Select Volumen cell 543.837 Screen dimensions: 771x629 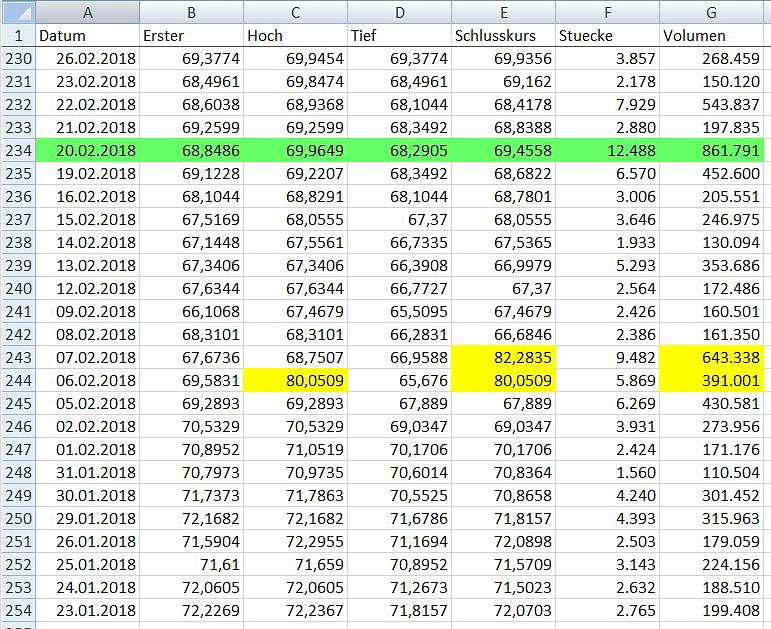point(712,105)
